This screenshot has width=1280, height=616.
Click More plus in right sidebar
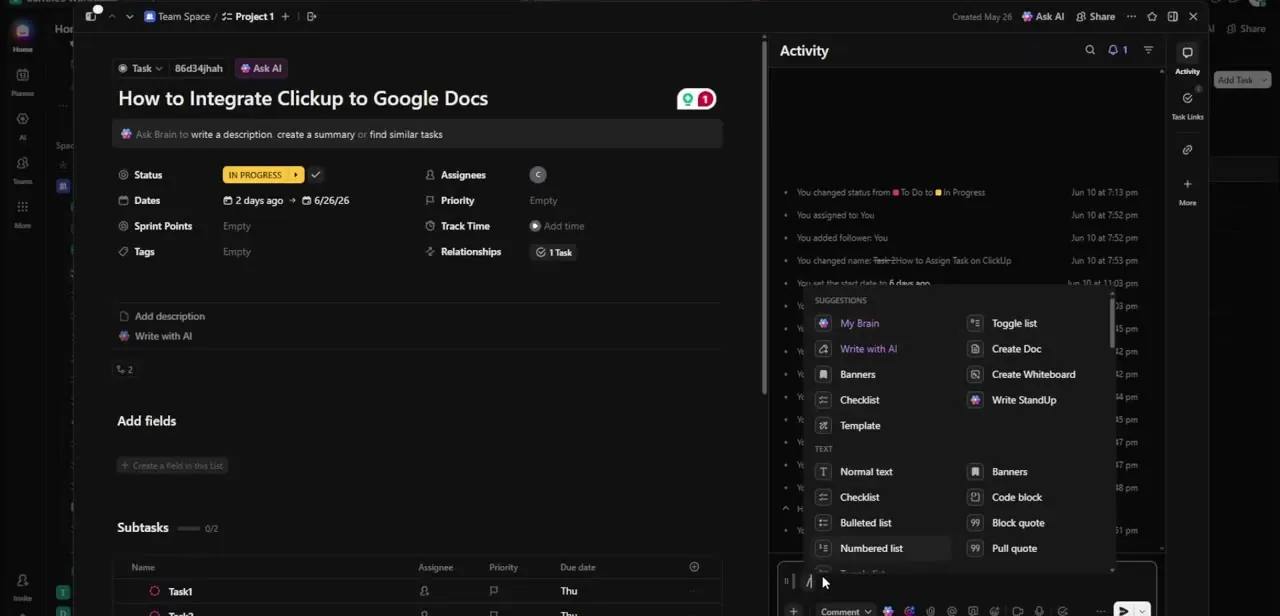coord(1187,191)
